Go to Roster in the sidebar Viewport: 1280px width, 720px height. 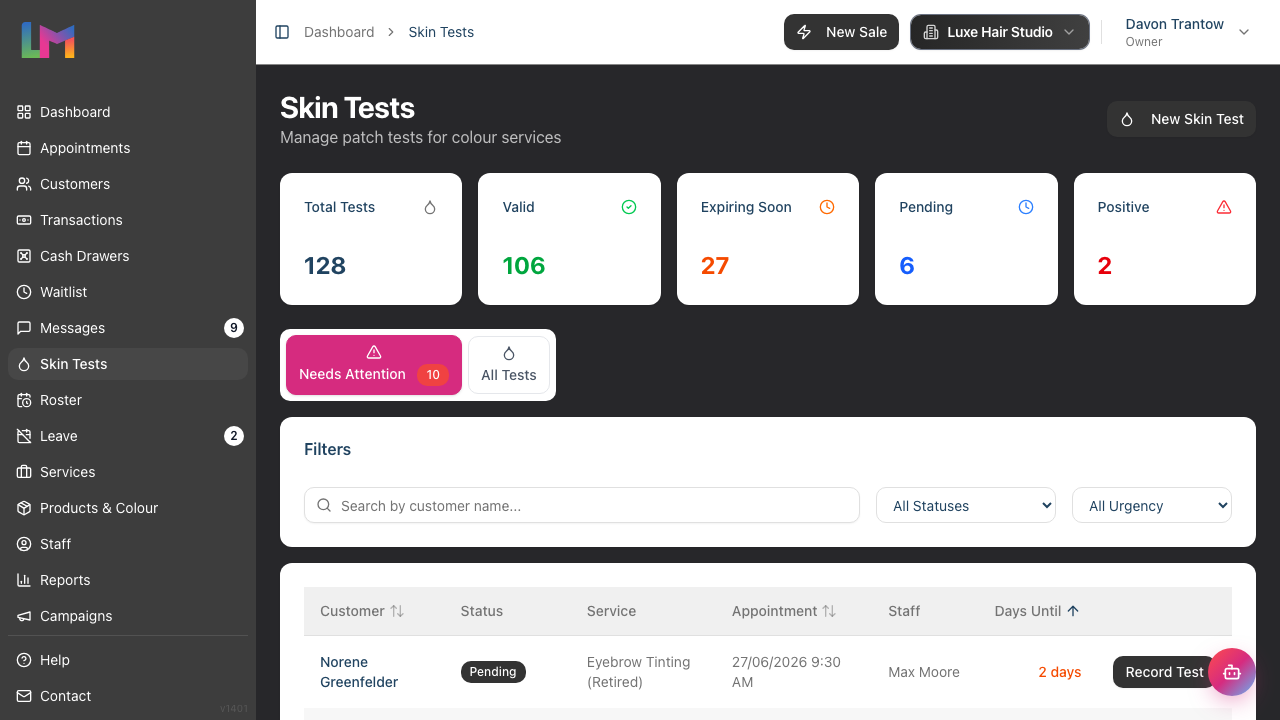[x=128, y=400]
